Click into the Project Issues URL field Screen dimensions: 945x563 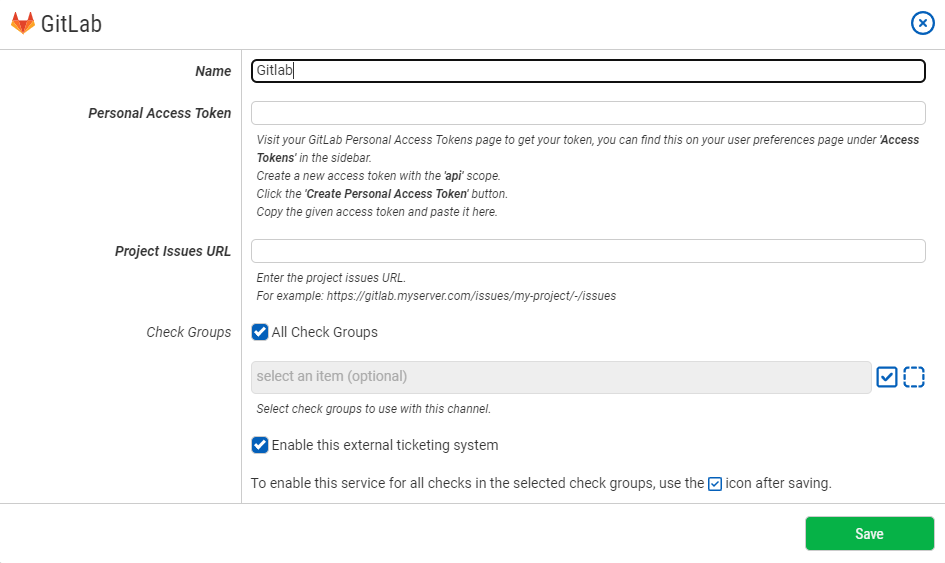(x=588, y=251)
